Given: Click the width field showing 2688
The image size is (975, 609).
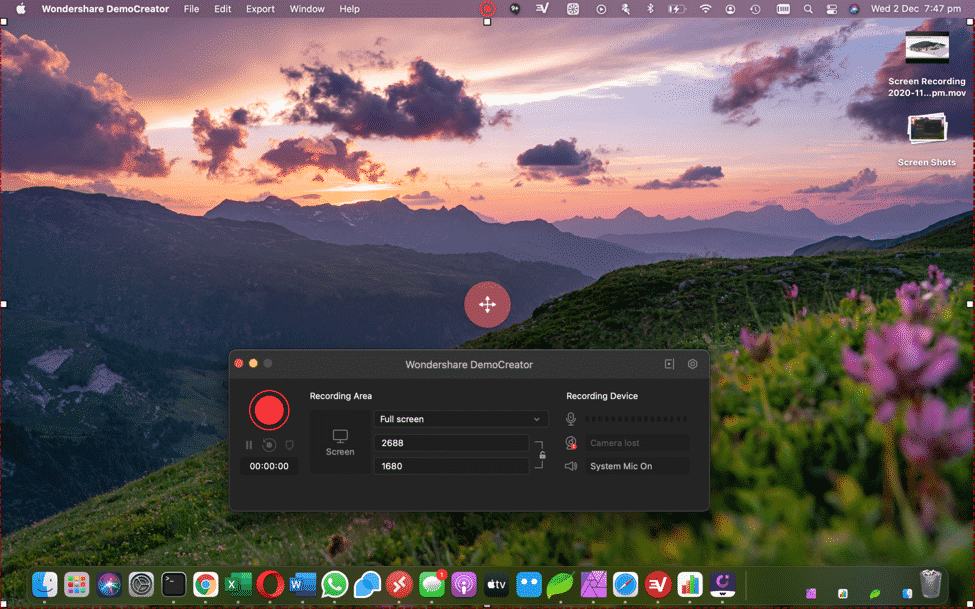Looking at the screenshot, I should (451, 443).
